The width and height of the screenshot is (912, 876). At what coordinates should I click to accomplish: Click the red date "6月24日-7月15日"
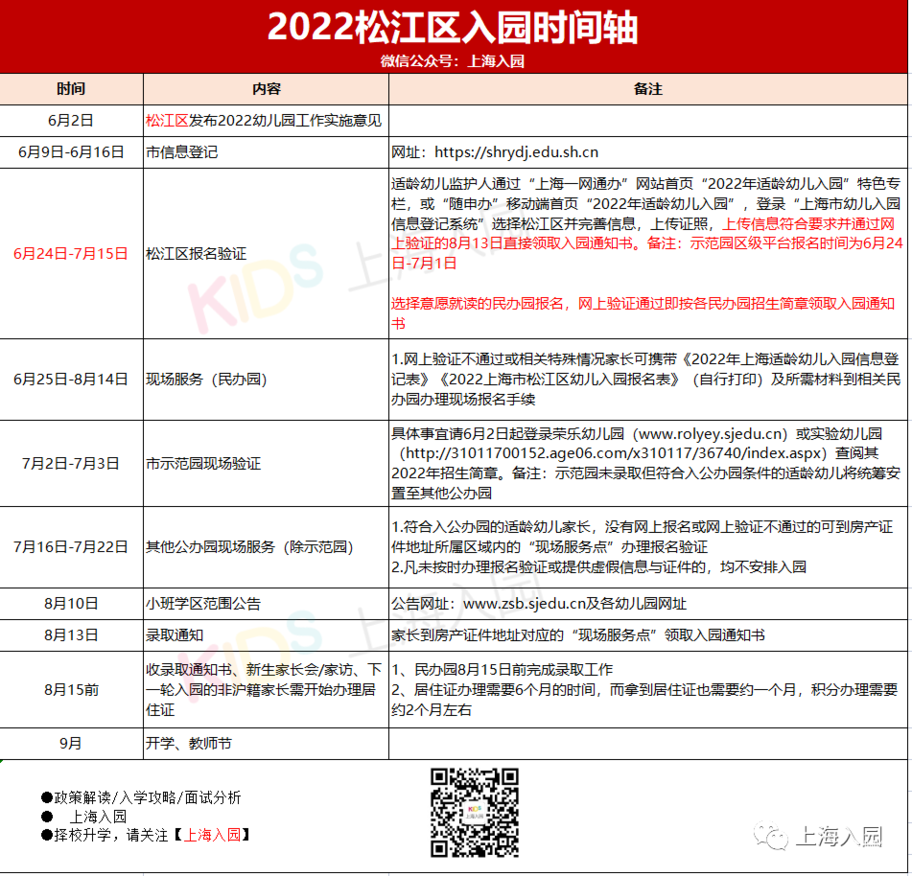pyautogui.click(x=71, y=254)
